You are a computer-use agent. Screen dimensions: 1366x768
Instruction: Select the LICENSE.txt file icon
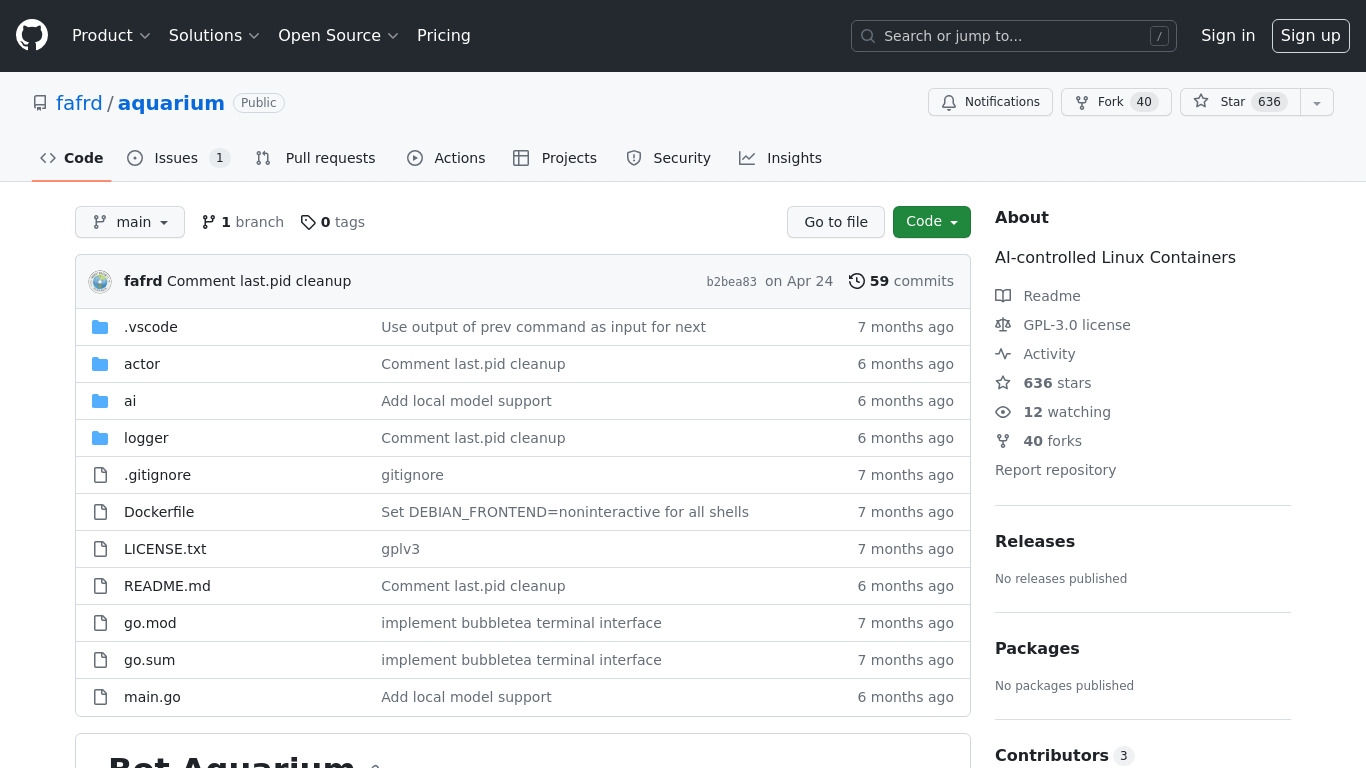tap(100, 549)
